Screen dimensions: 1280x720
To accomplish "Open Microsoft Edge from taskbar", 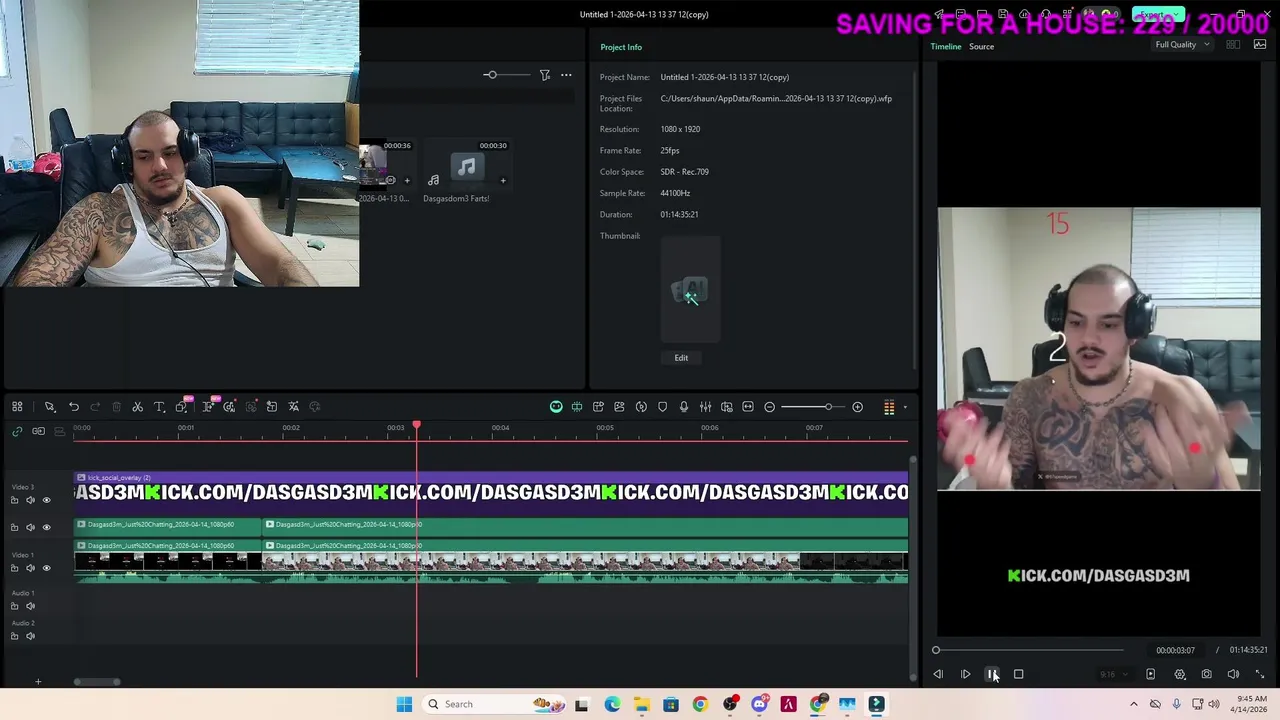I will [612, 704].
